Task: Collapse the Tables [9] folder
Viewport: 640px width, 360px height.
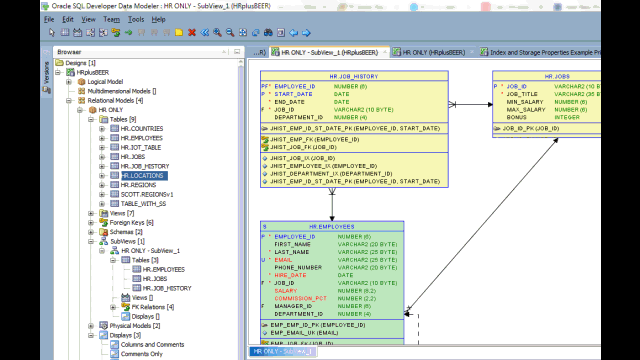Action: (x=91, y=119)
